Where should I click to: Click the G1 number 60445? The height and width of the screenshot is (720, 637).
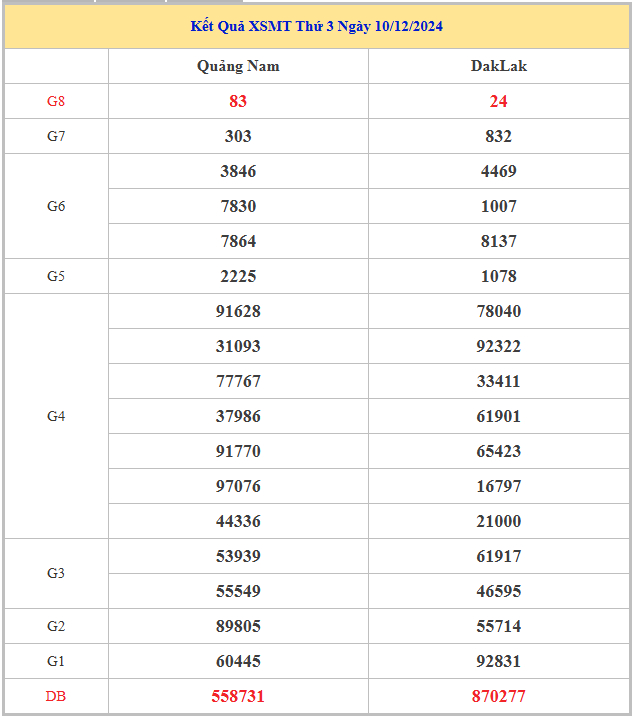click(238, 661)
